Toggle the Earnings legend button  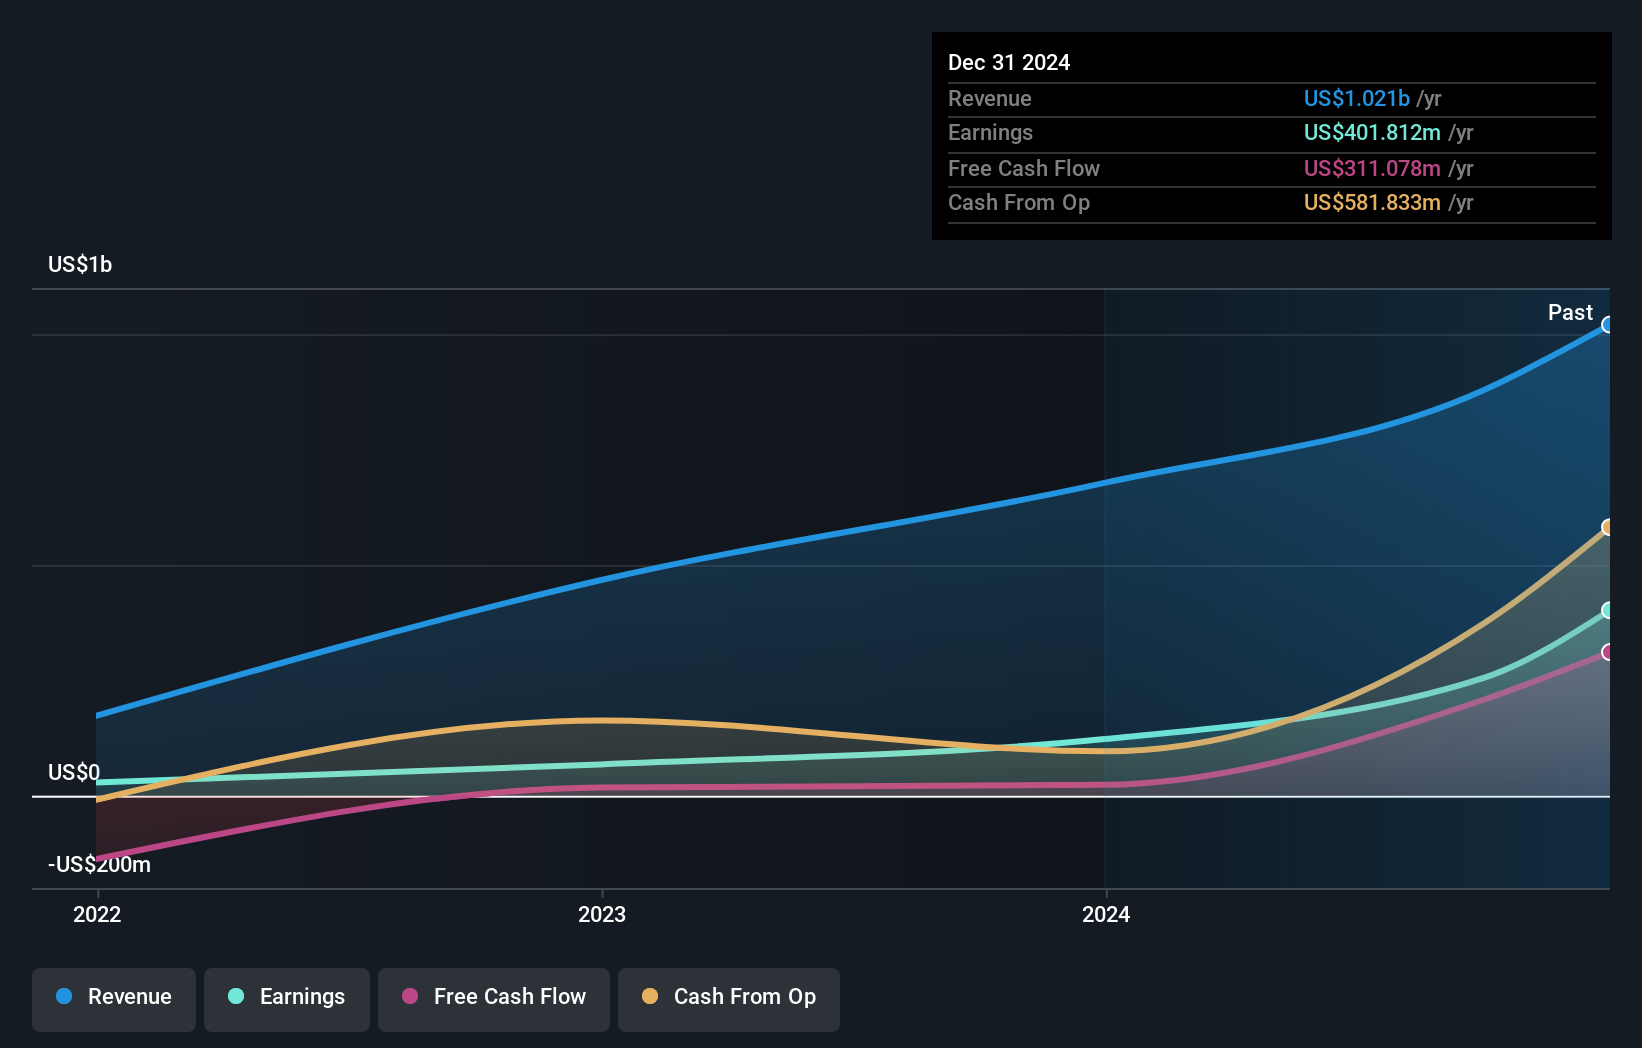[287, 999]
